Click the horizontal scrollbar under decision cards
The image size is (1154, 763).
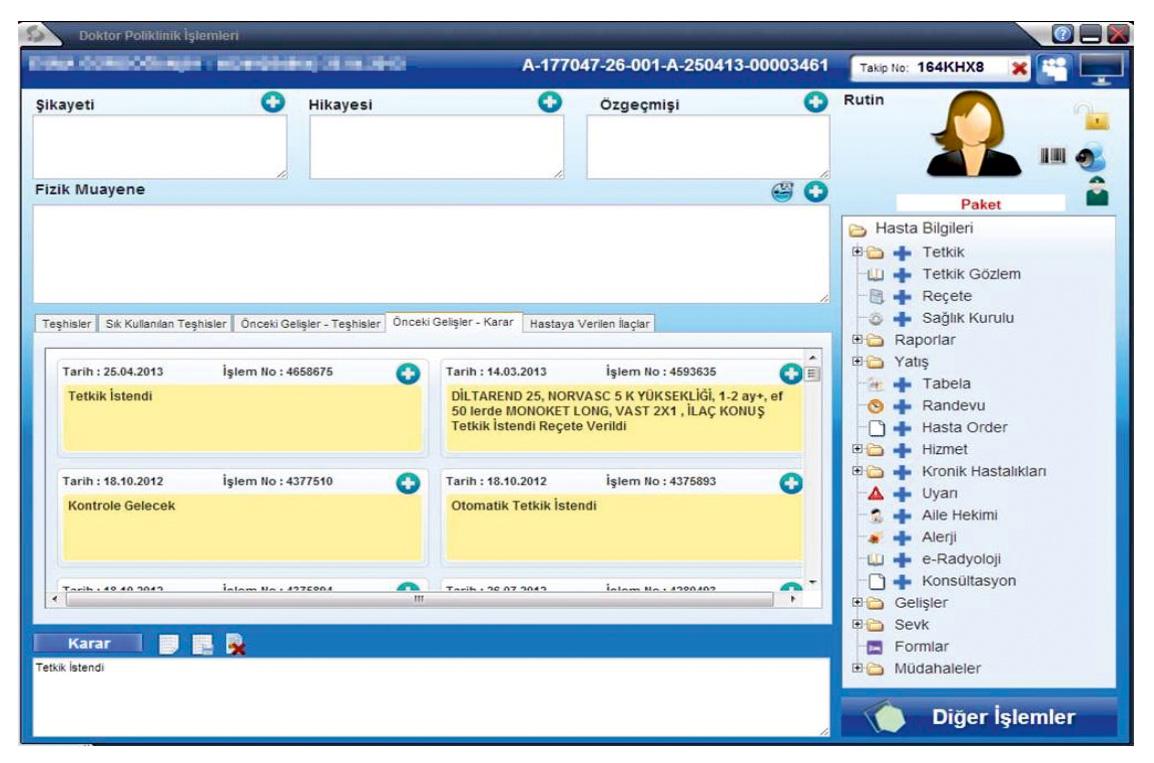tap(418, 599)
